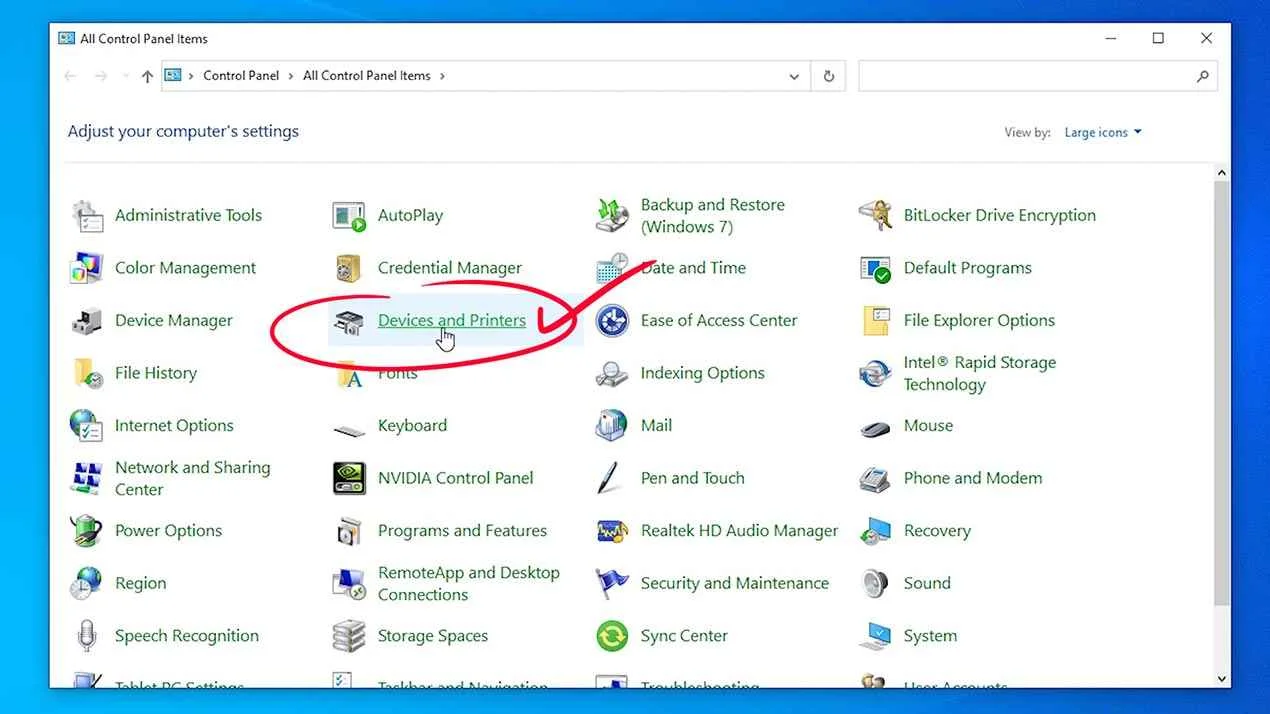This screenshot has width=1270, height=714.
Task: Expand the address bar history dropdown
Action: 794,76
